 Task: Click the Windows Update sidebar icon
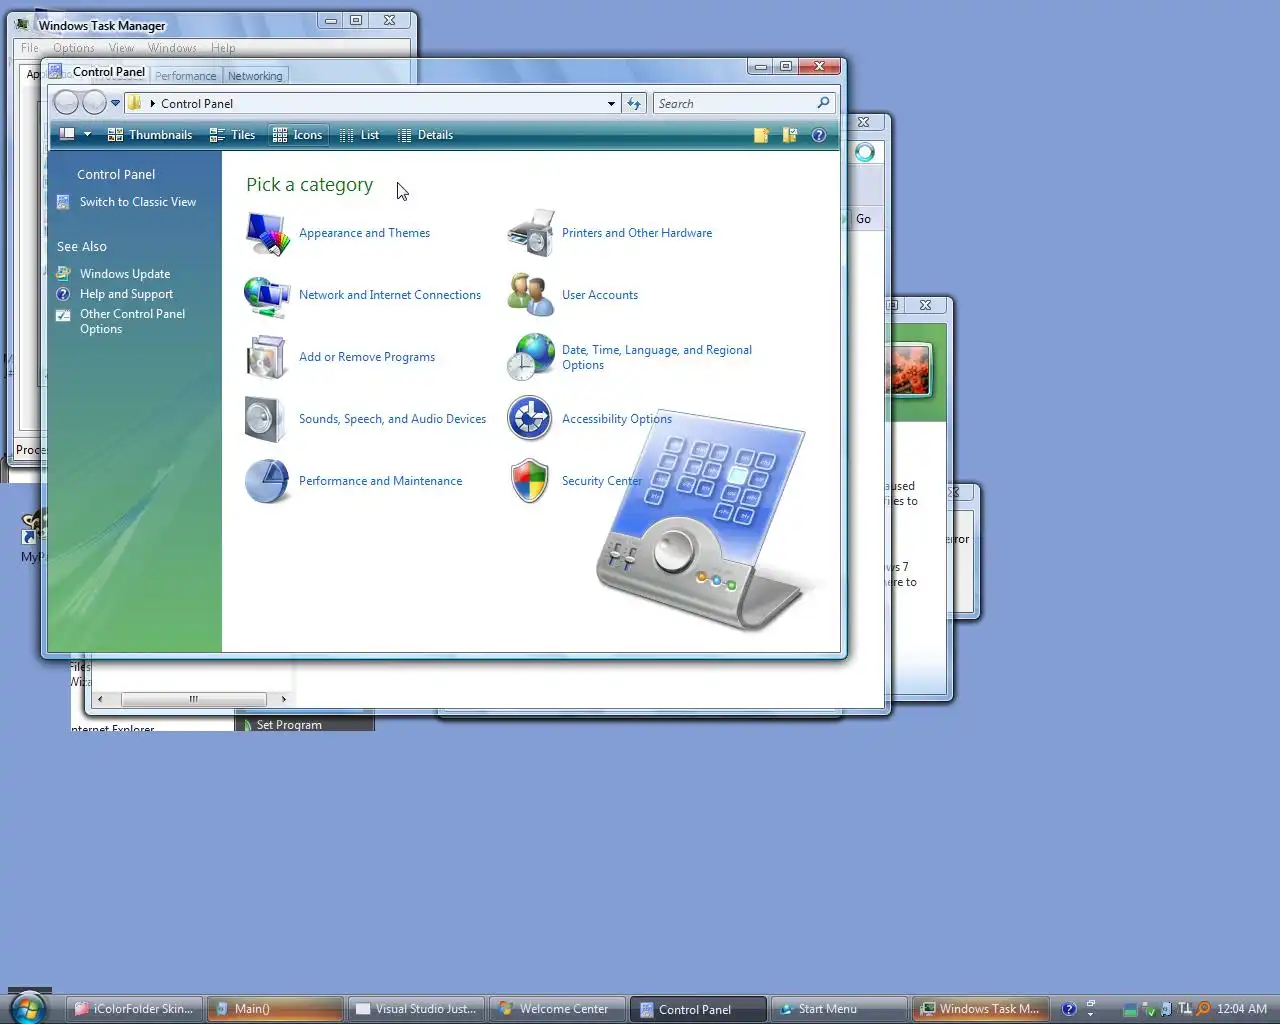tap(63, 273)
